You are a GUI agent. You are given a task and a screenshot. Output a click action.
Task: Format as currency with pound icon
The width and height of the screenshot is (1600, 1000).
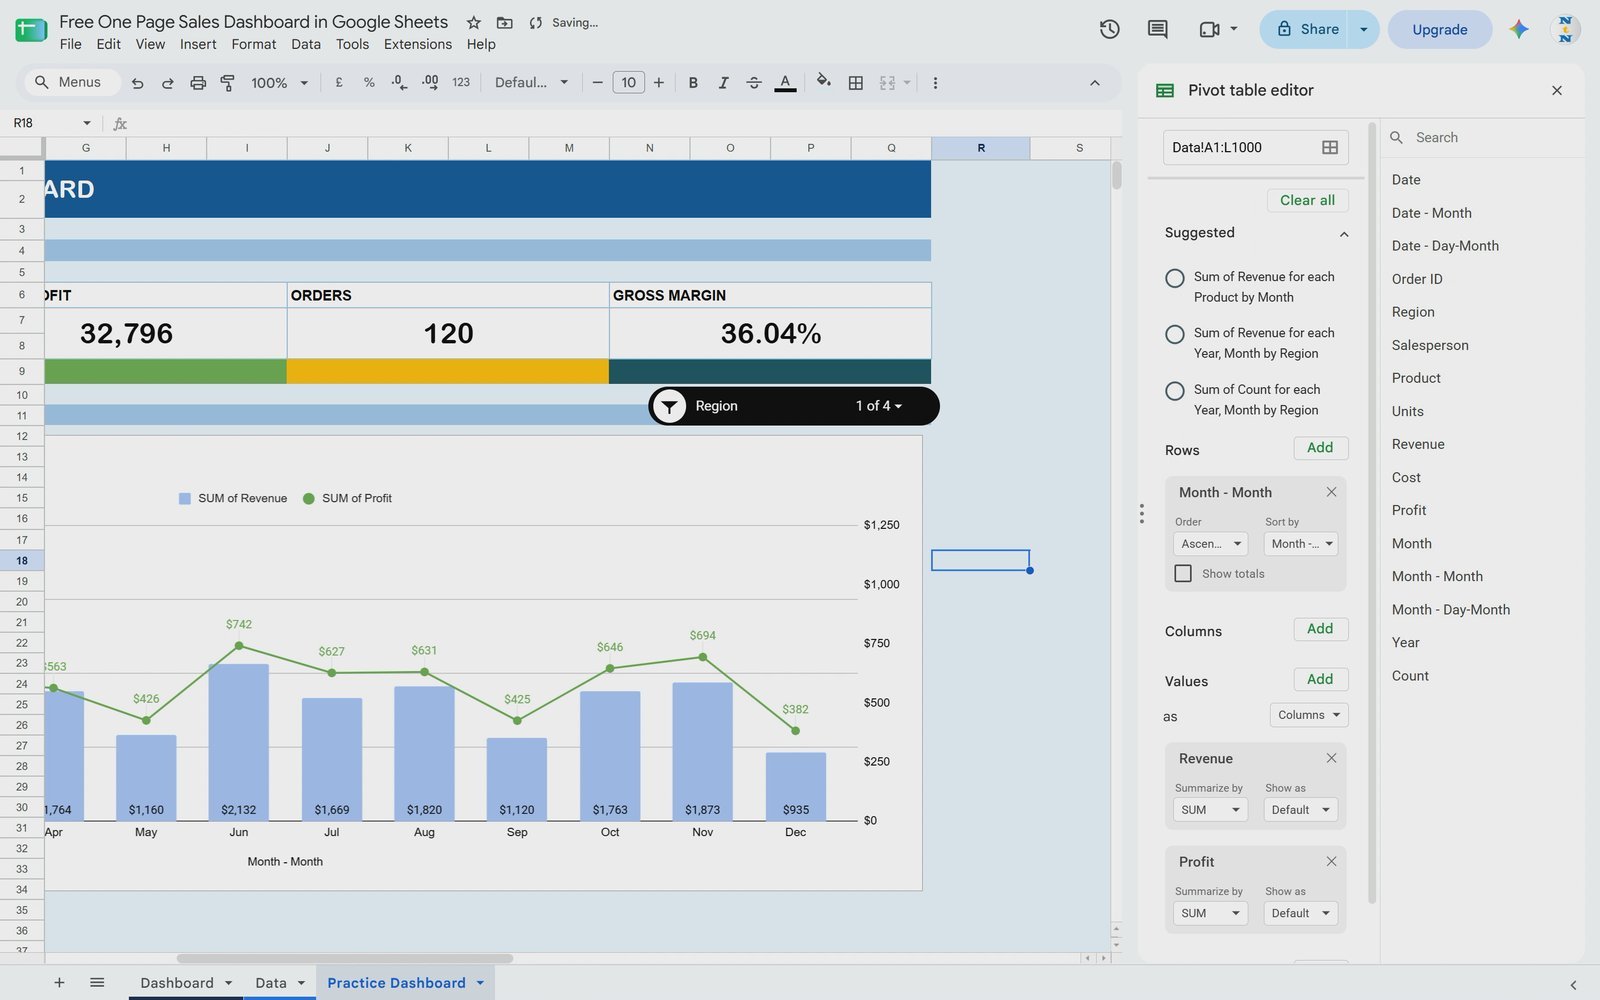click(x=339, y=83)
